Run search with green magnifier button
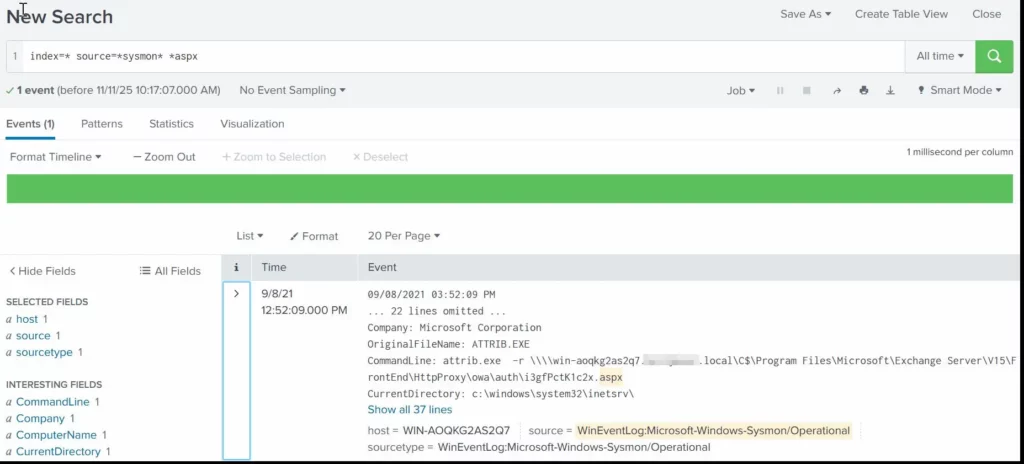This screenshot has height=464, width=1024. (994, 56)
